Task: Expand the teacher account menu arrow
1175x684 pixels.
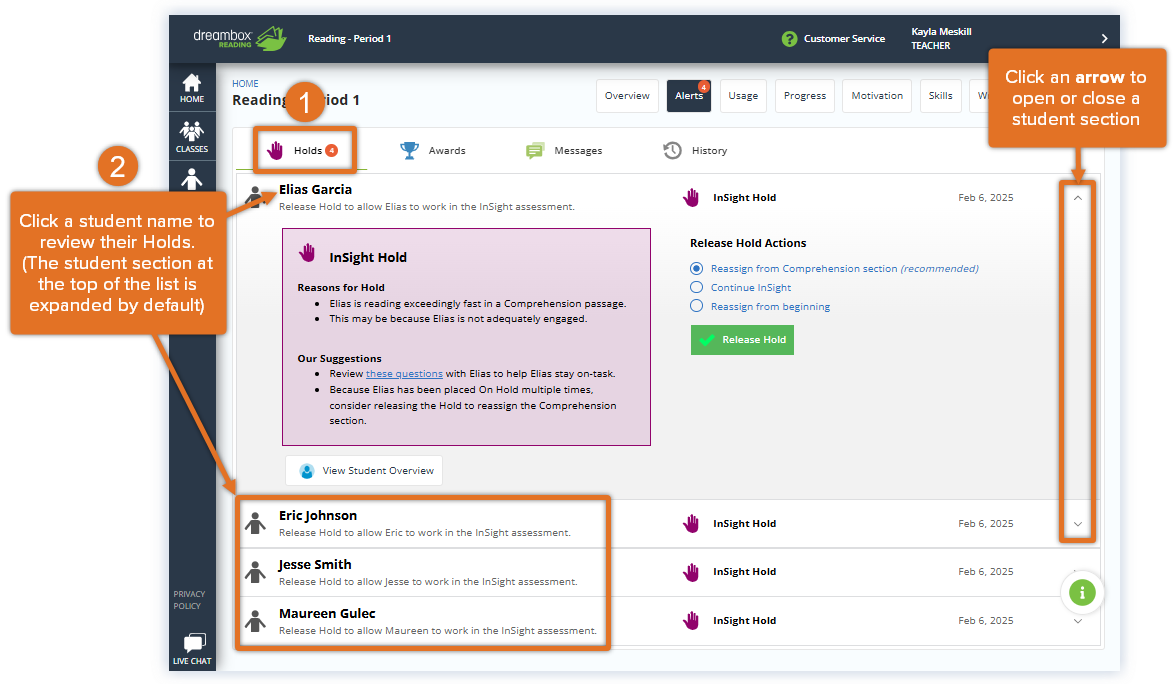Action: point(1104,39)
